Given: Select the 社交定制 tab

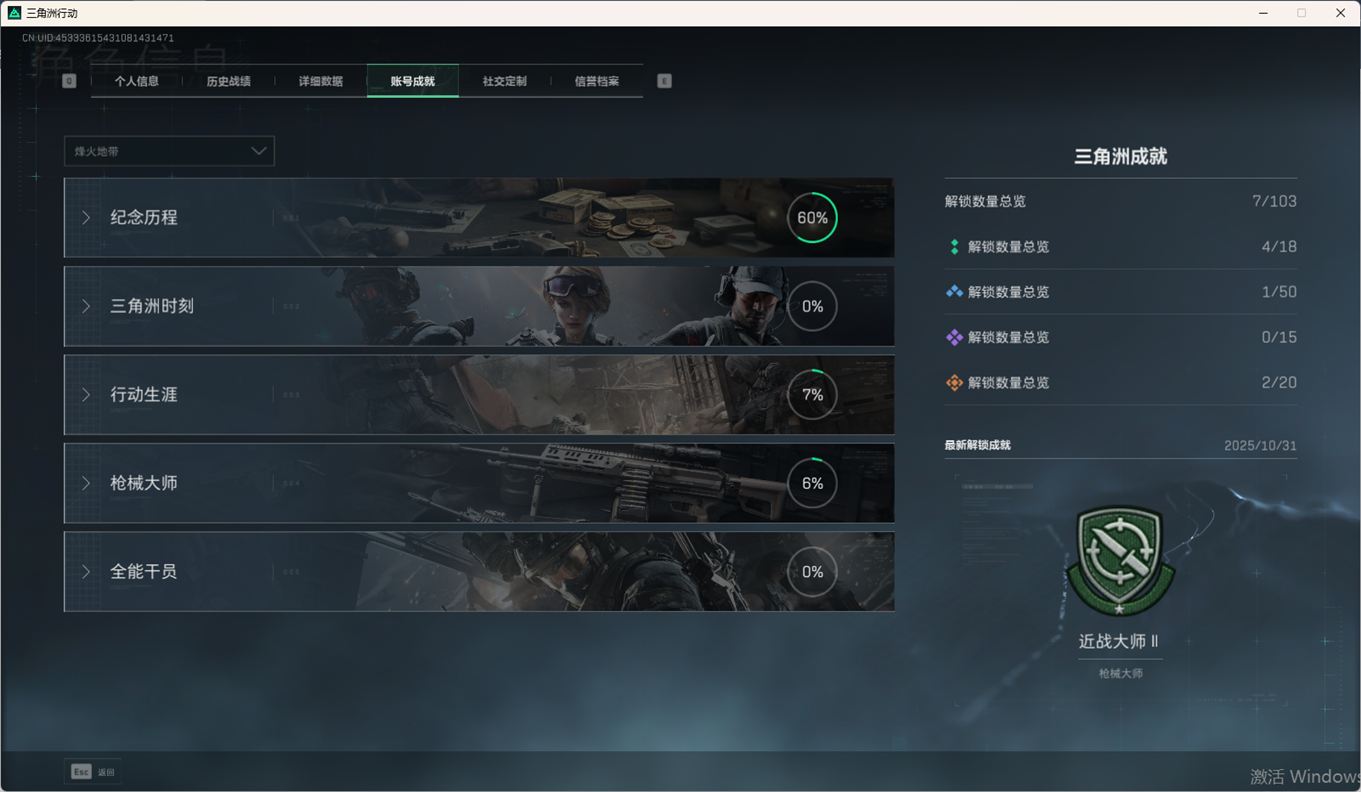Looking at the screenshot, I should coord(504,81).
